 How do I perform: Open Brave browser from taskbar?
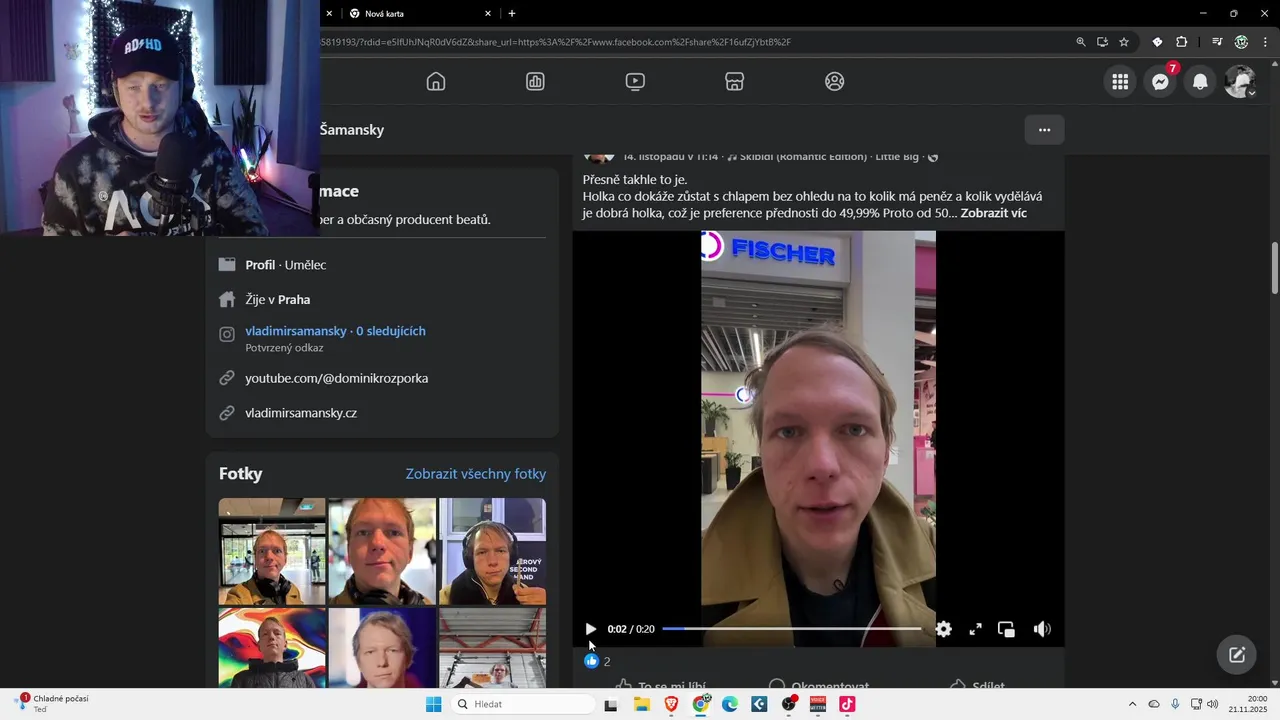(671, 704)
